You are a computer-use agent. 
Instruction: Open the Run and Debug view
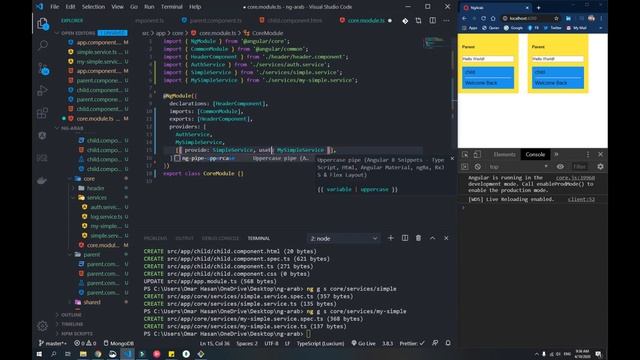pos(42,91)
